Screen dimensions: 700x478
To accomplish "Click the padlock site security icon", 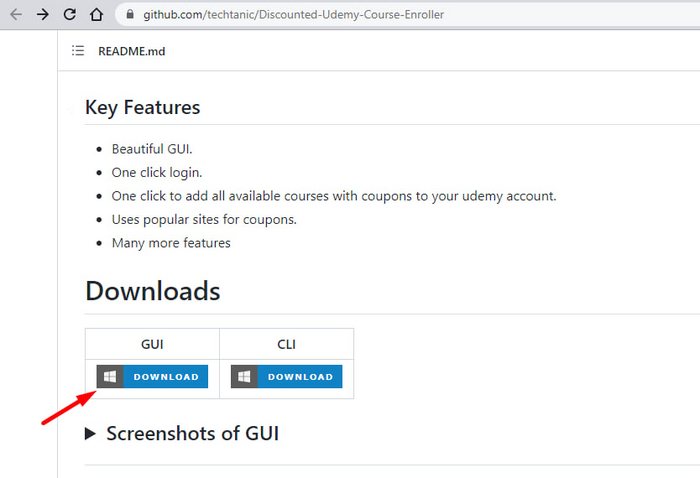I will [130, 14].
